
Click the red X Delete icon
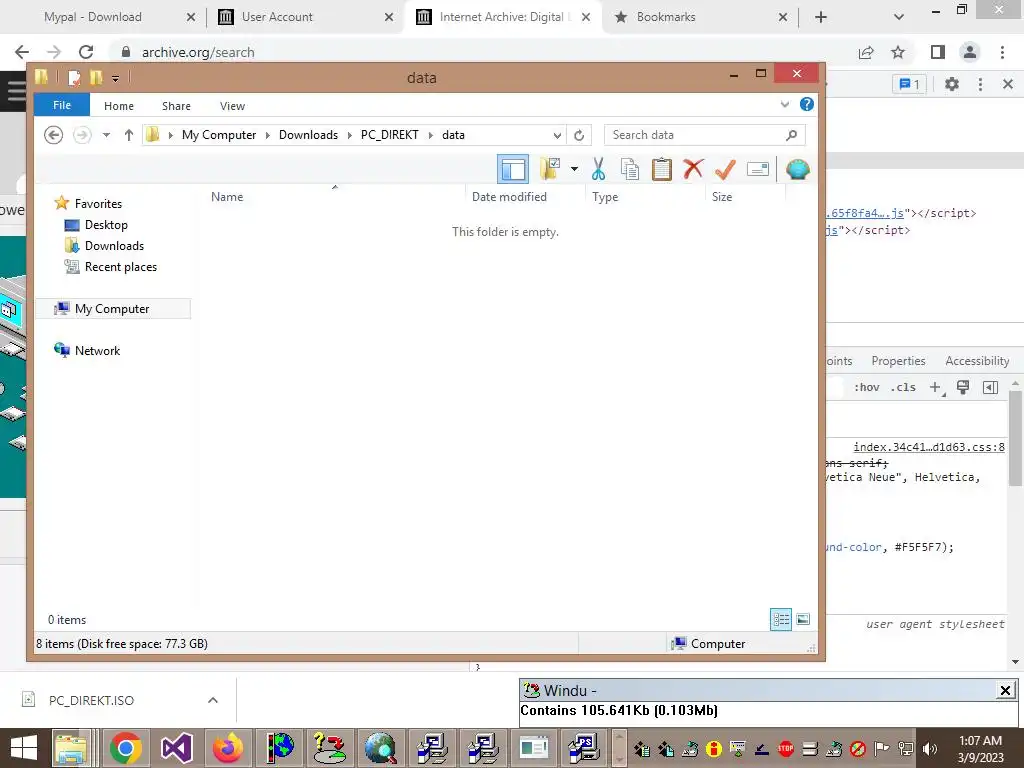[x=693, y=169]
